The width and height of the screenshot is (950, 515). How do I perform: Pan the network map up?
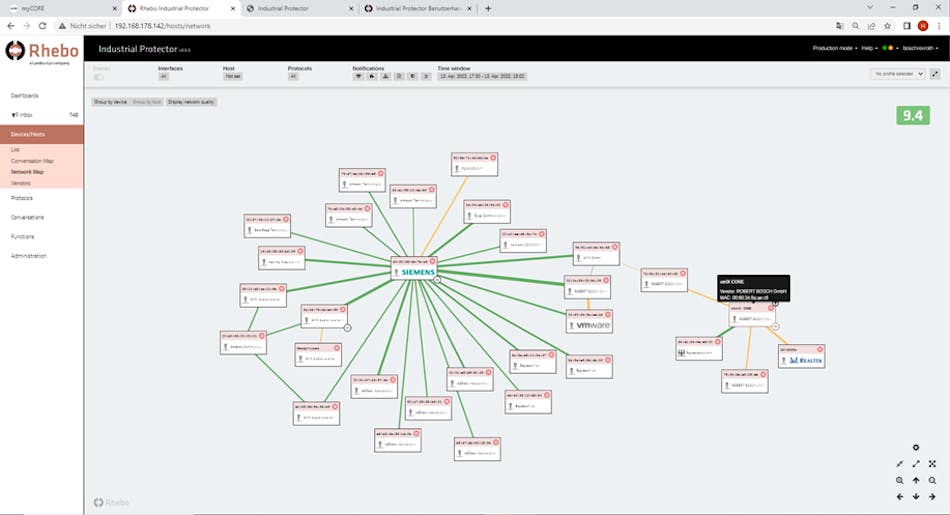pos(916,480)
